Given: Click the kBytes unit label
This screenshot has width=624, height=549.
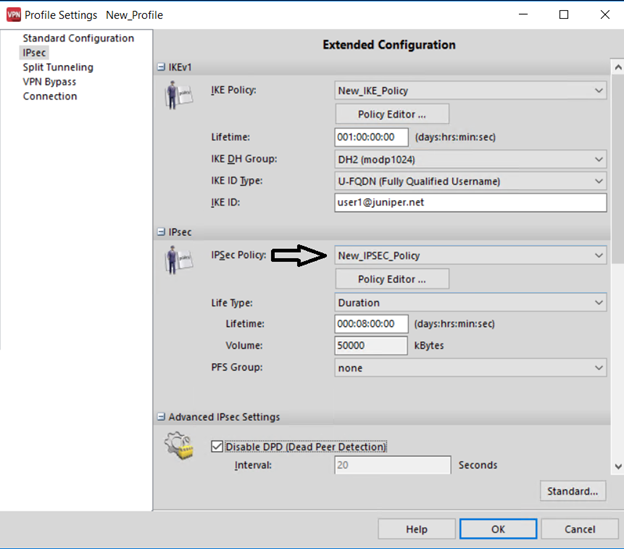Looking at the screenshot, I should coord(429,345).
